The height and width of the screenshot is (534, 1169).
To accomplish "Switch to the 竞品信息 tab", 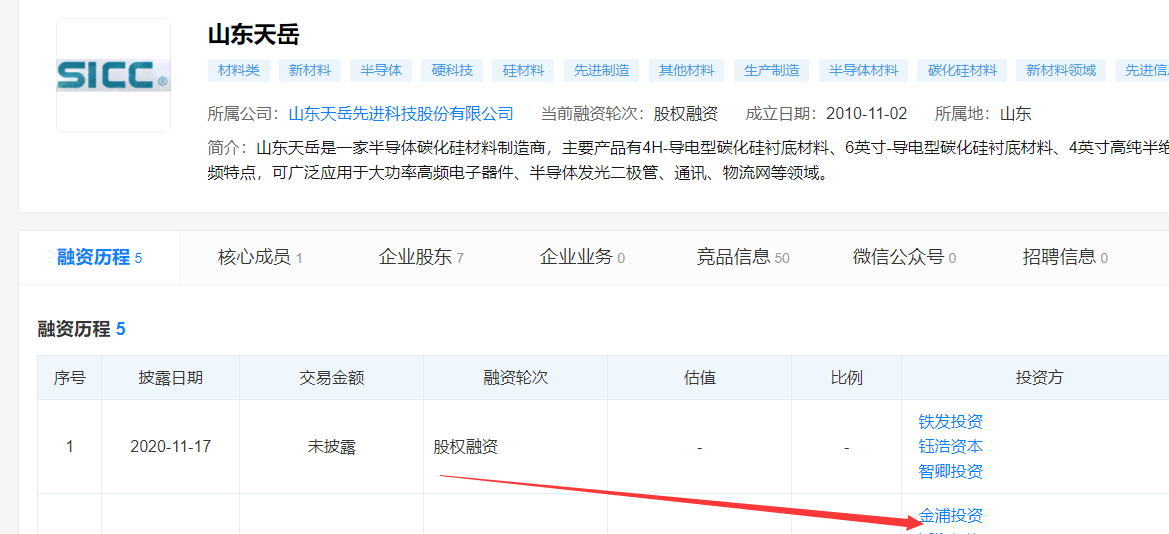I will (743, 257).
